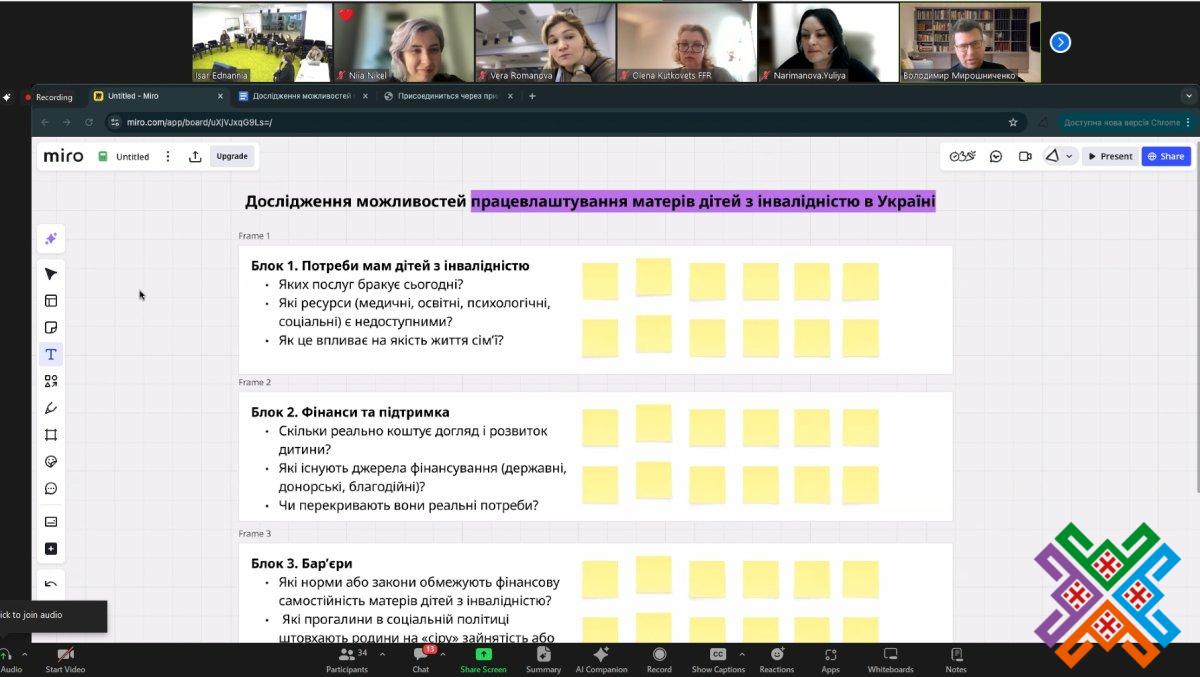This screenshot has height=677, width=1200.
Task: Switch to the Дослідження можливостей browser tab
Action: tap(298, 97)
